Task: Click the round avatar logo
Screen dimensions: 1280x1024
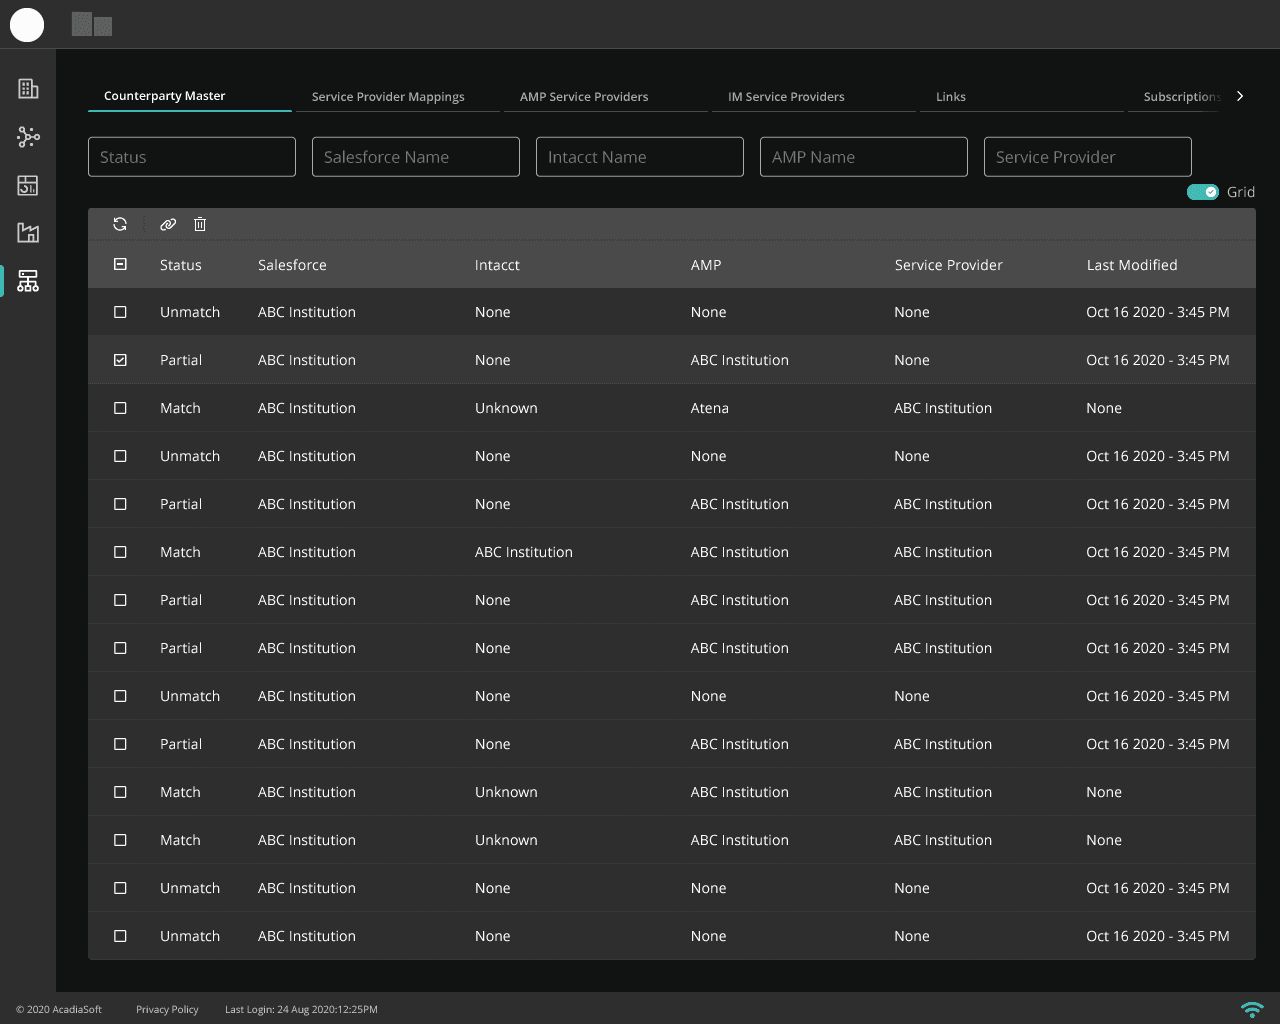Action: 27,25
